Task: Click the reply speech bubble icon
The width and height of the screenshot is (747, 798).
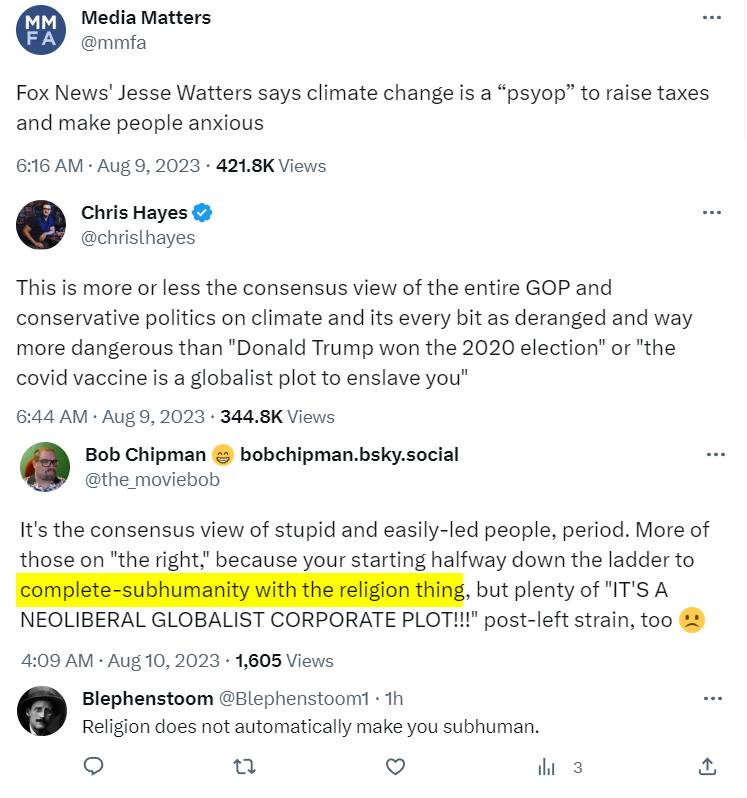Action: tap(94, 767)
